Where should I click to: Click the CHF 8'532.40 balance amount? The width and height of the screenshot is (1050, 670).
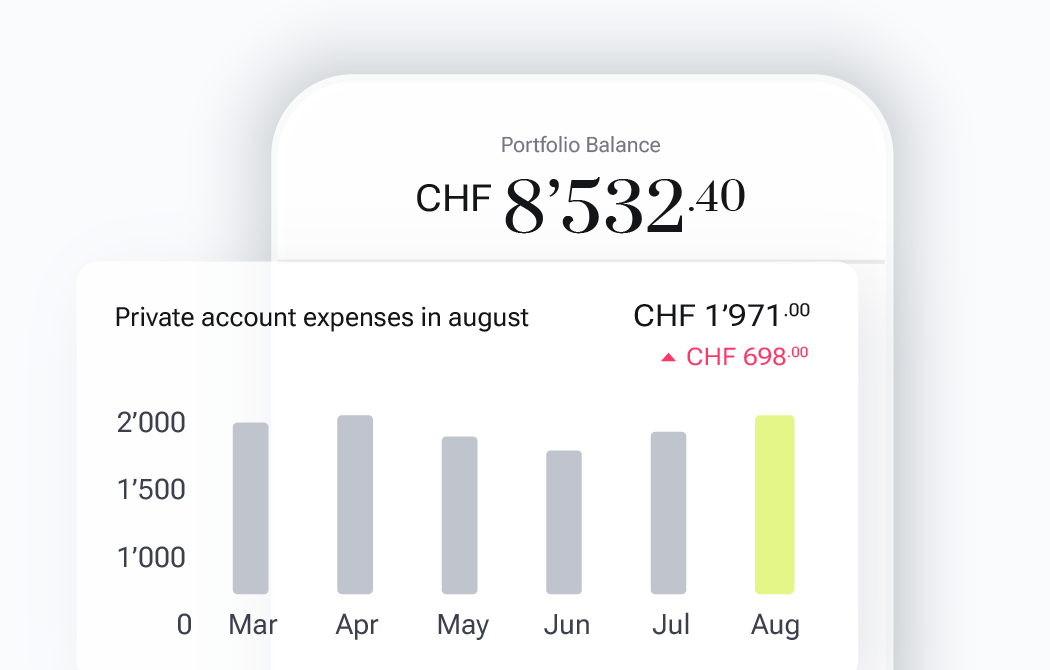pyautogui.click(x=580, y=204)
